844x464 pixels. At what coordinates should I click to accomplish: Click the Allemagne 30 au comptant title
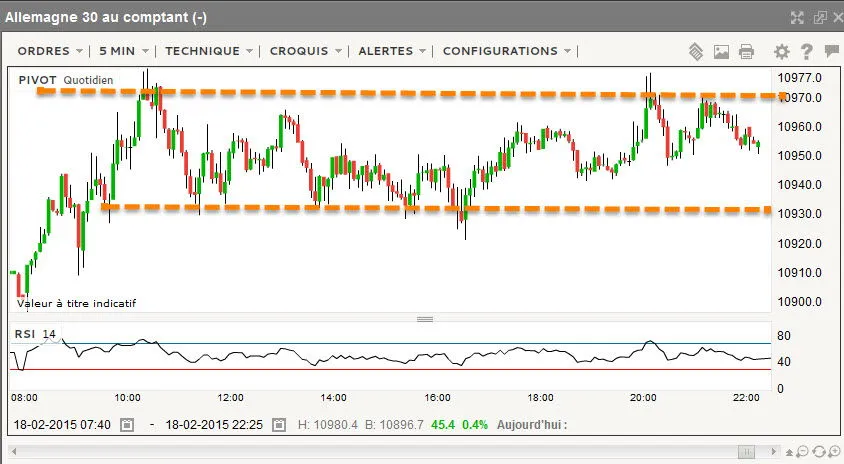pos(106,17)
